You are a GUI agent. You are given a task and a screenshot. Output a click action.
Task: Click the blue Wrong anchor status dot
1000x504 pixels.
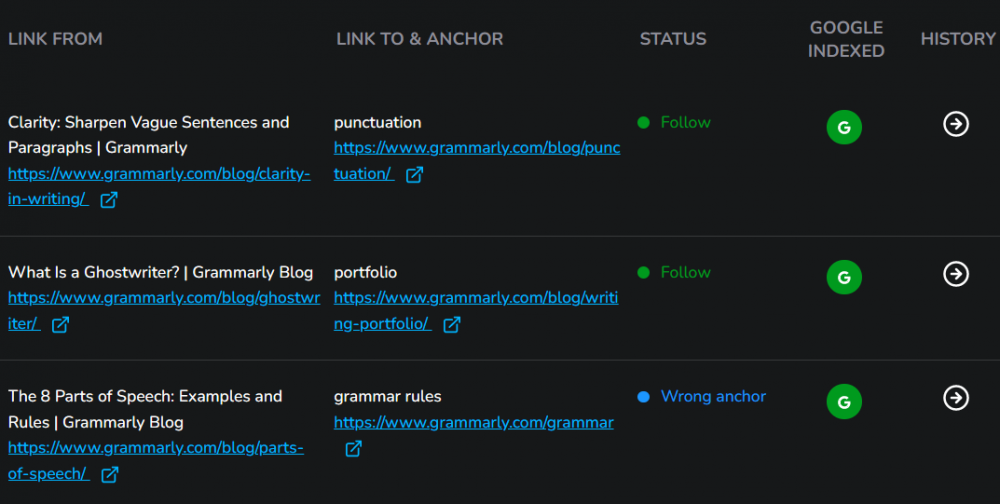point(643,397)
